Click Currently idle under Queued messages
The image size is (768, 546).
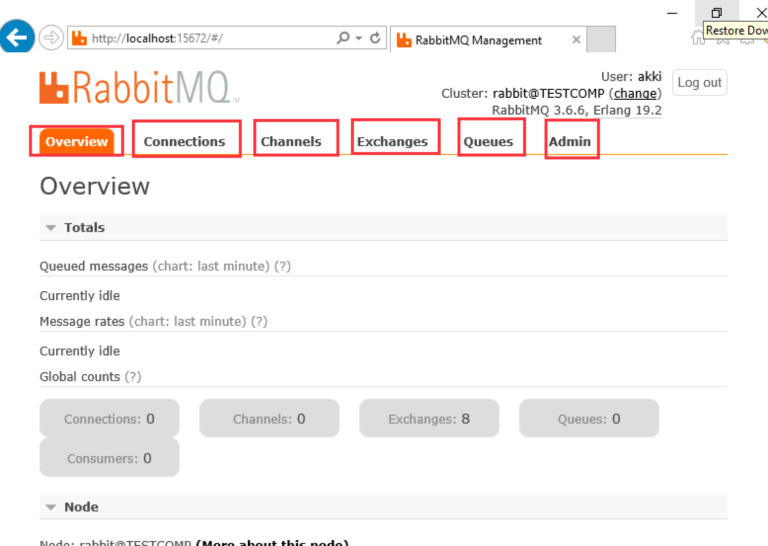click(x=80, y=296)
